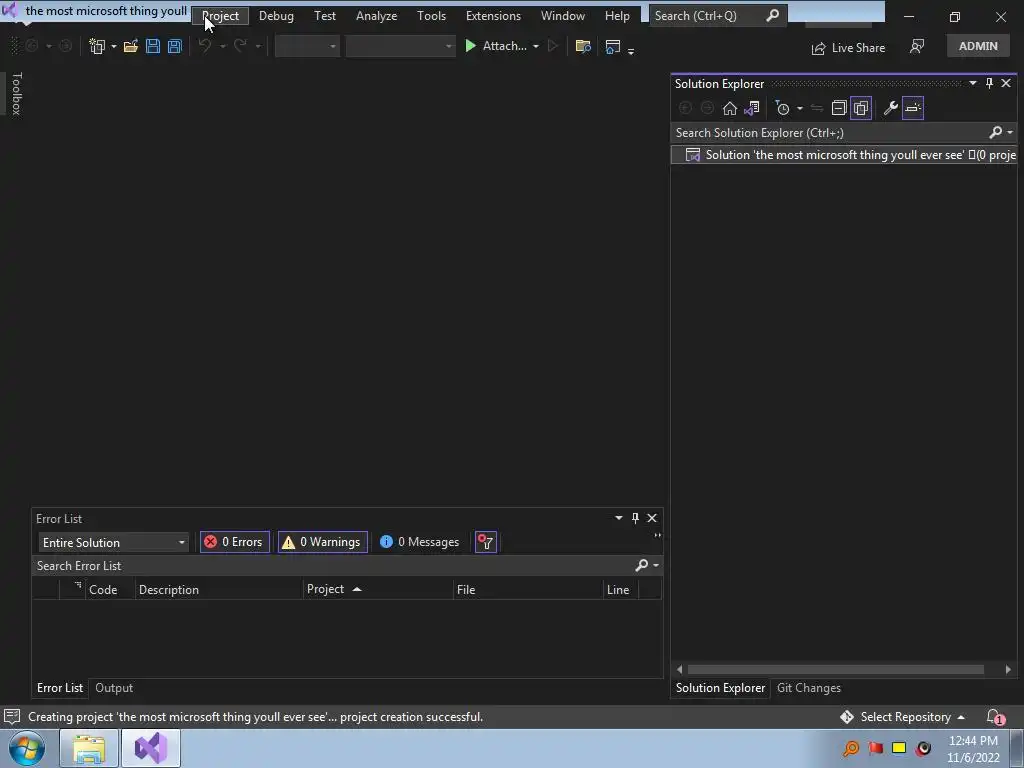Expand the Attach button dropdown arrow
1024x768 pixels.
pos(536,47)
